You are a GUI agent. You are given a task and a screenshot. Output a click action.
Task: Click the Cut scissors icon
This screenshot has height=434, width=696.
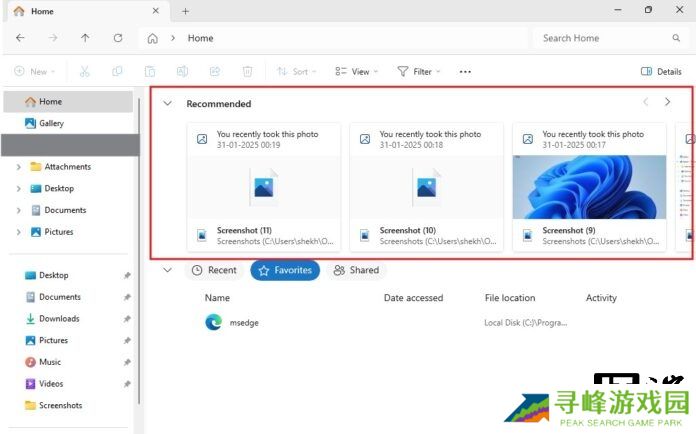(x=84, y=71)
